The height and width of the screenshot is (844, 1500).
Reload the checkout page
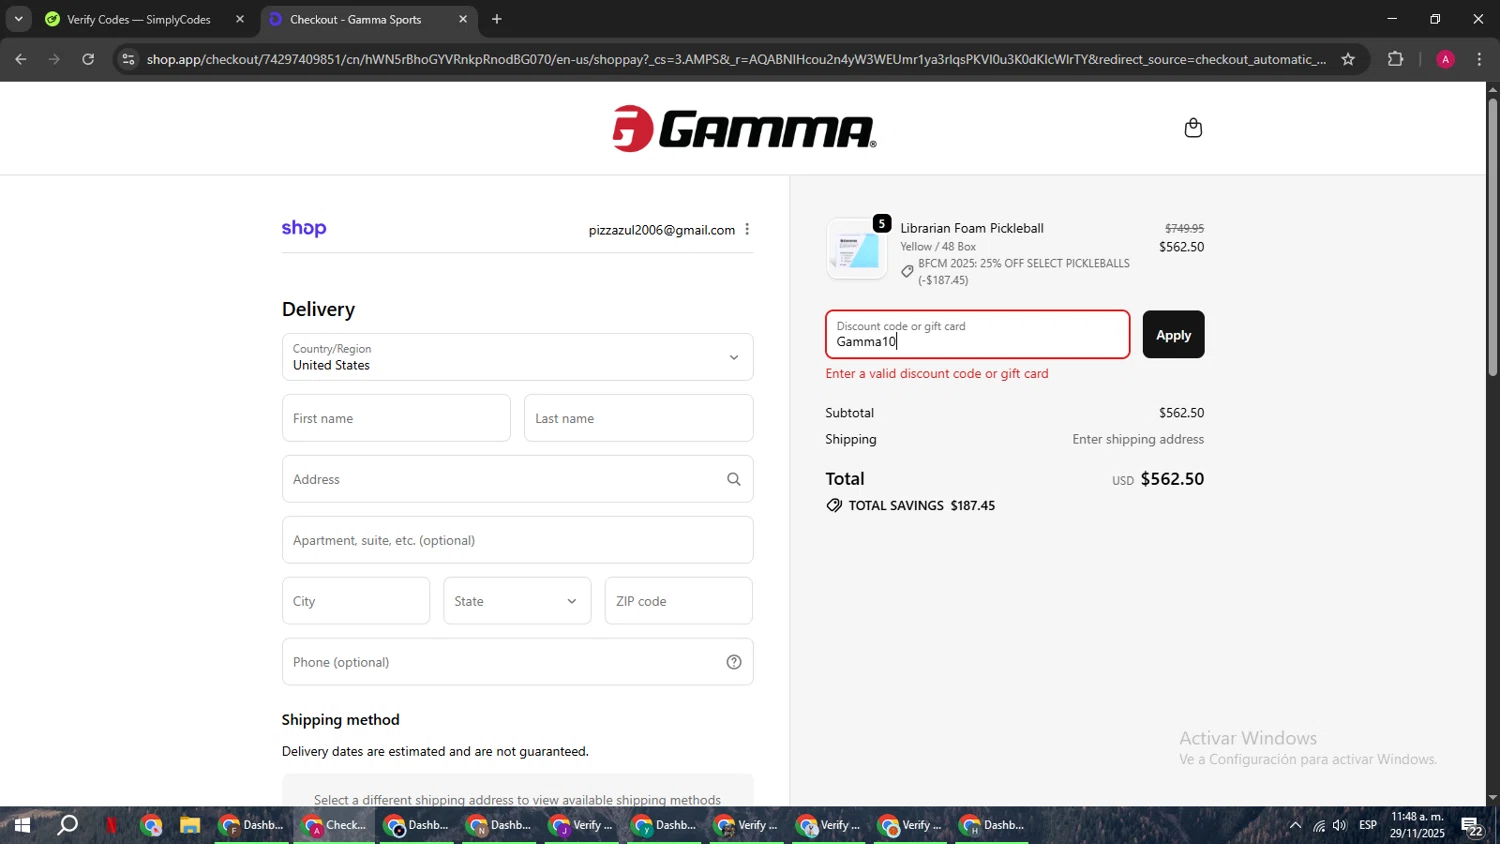tap(88, 59)
